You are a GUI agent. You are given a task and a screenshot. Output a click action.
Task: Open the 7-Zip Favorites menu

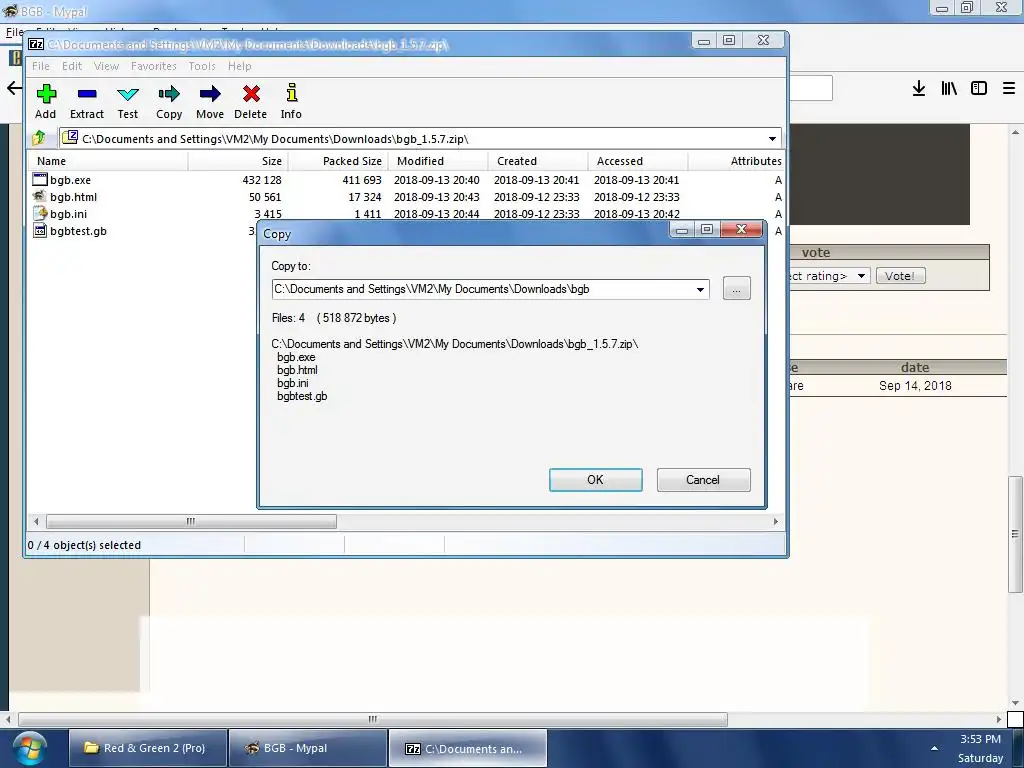pyautogui.click(x=153, y=66)
